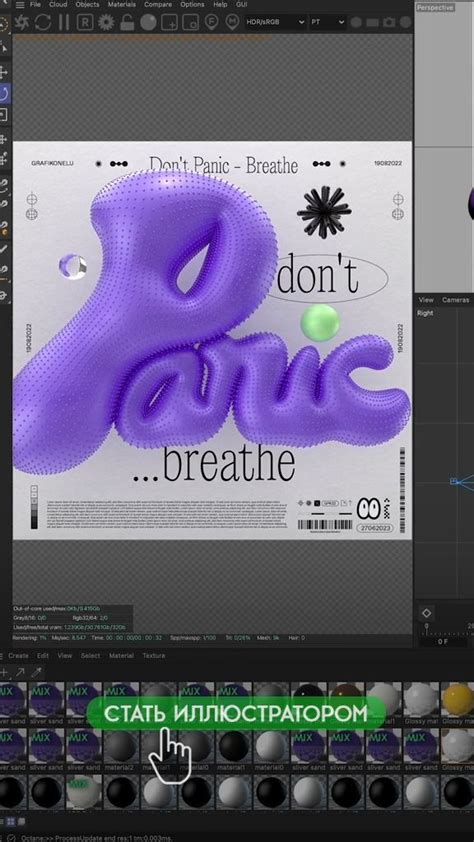Select the Move tool in left toolbar
The image size is (474, 842).
4,72
